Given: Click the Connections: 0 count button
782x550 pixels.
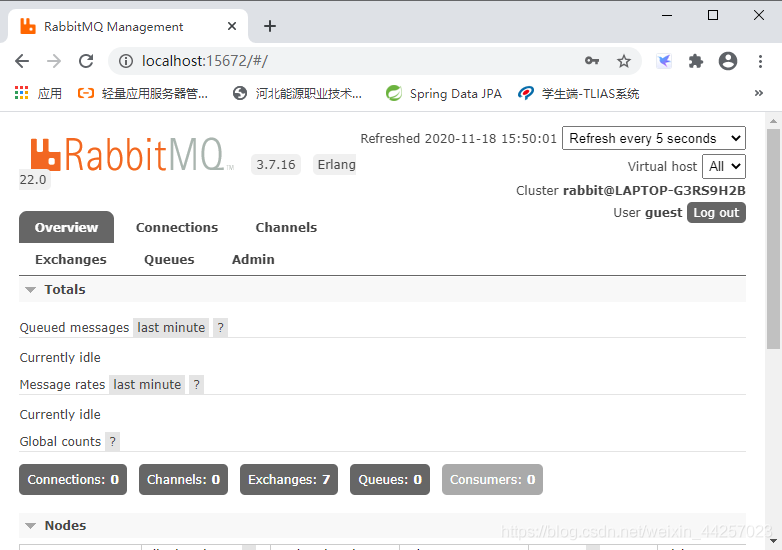Looking at the screenshot, I should click(x=73, y=479).
